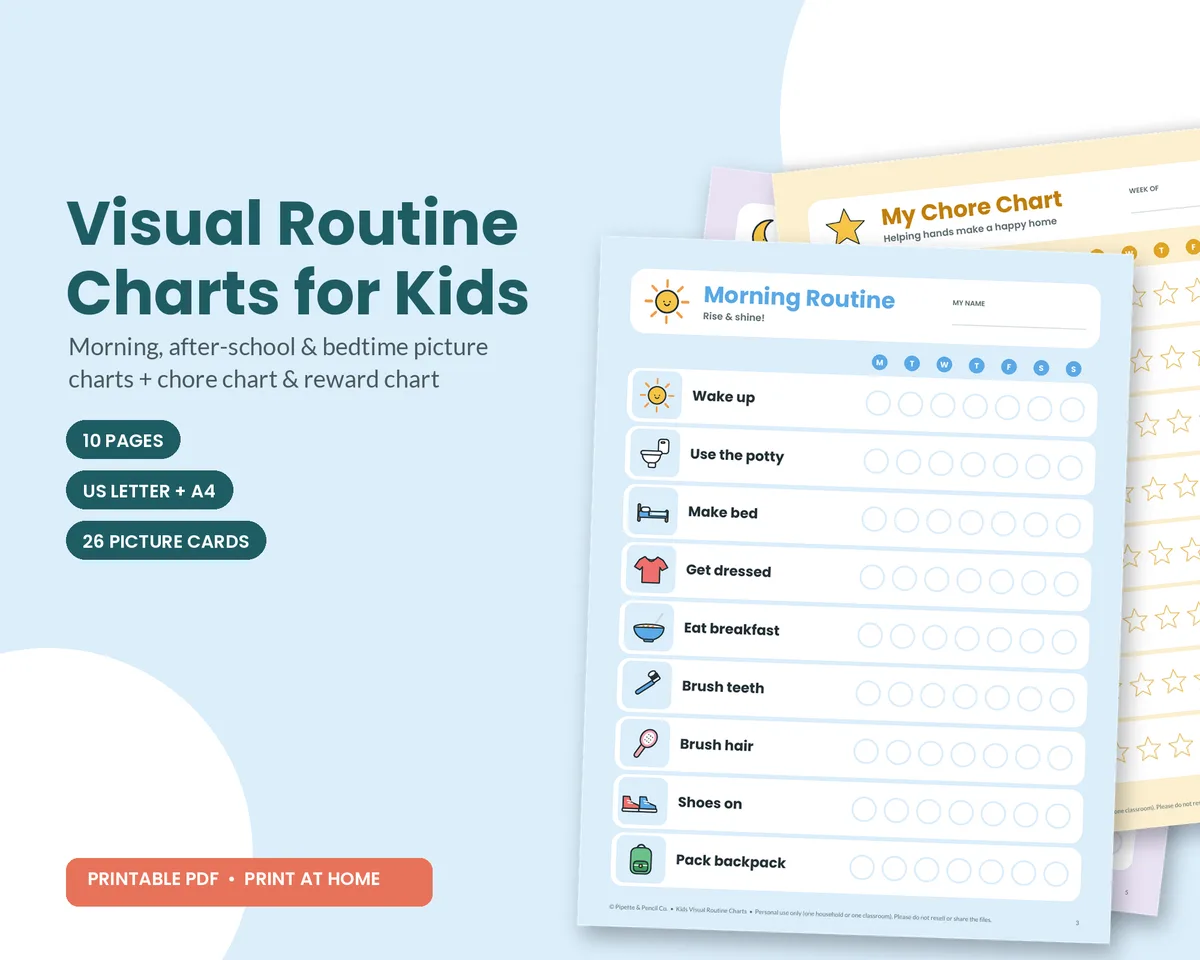Viewport: 1200px width, 960px height.
Task: Click the Shoes on label
Action: point(709,803)
